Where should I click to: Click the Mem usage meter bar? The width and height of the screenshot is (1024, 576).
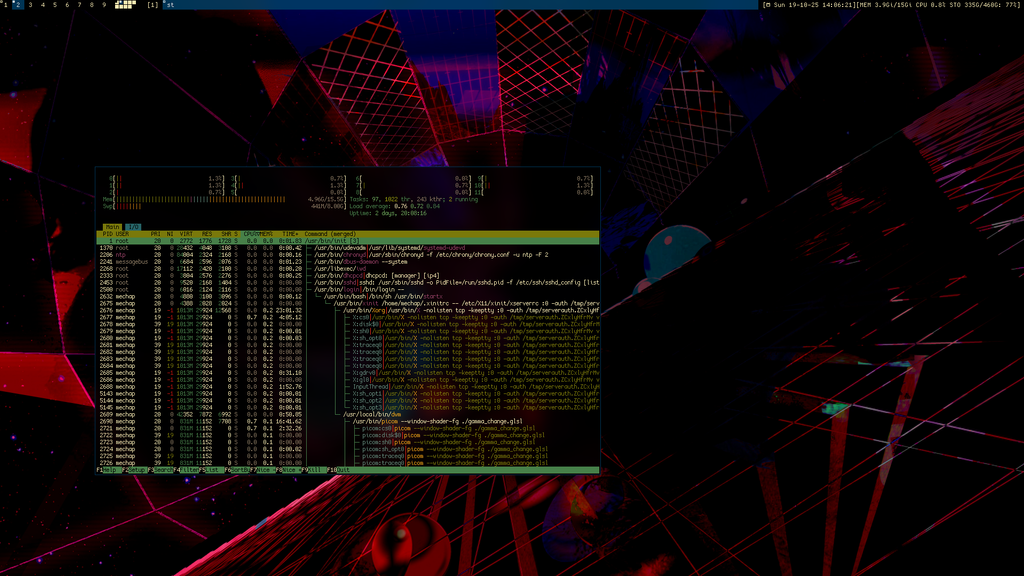click(x=200, y=199)
